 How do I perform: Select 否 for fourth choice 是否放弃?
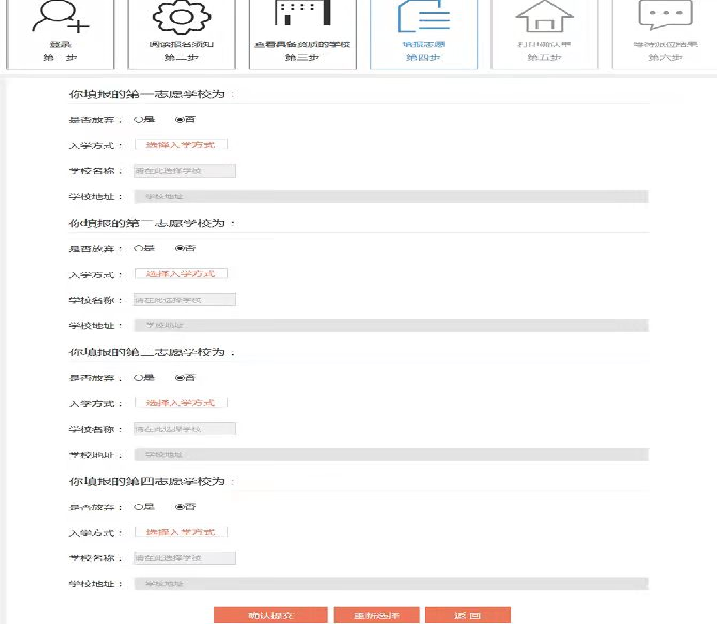coord(180,507)
